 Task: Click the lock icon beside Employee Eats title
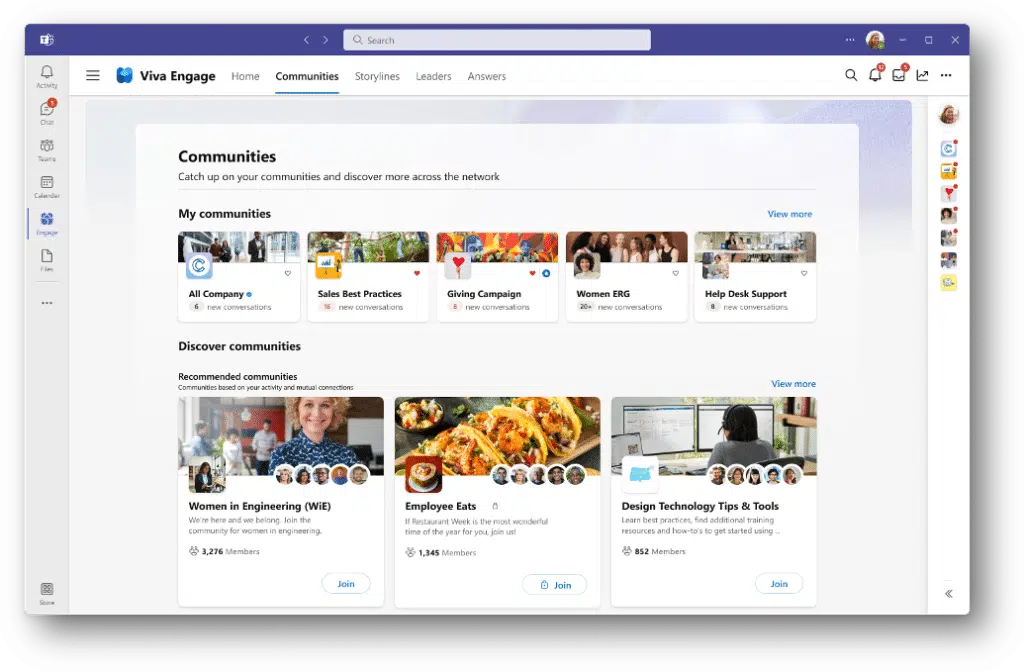495,506
